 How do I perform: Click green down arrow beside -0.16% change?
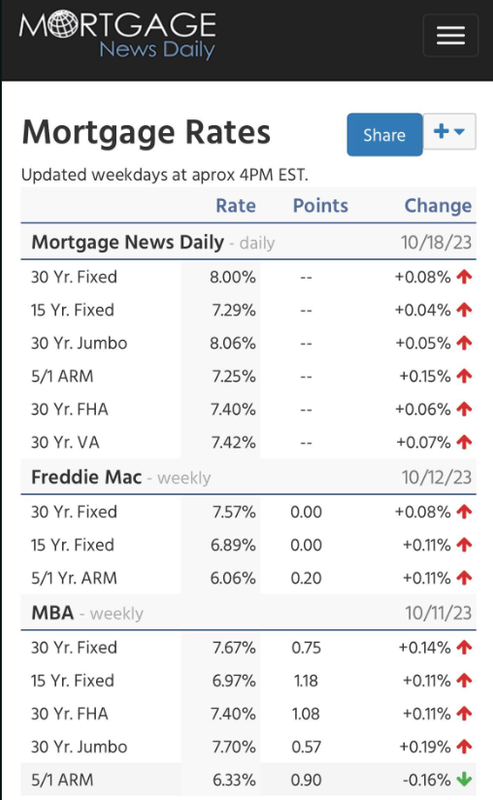[x=464, y=780]
